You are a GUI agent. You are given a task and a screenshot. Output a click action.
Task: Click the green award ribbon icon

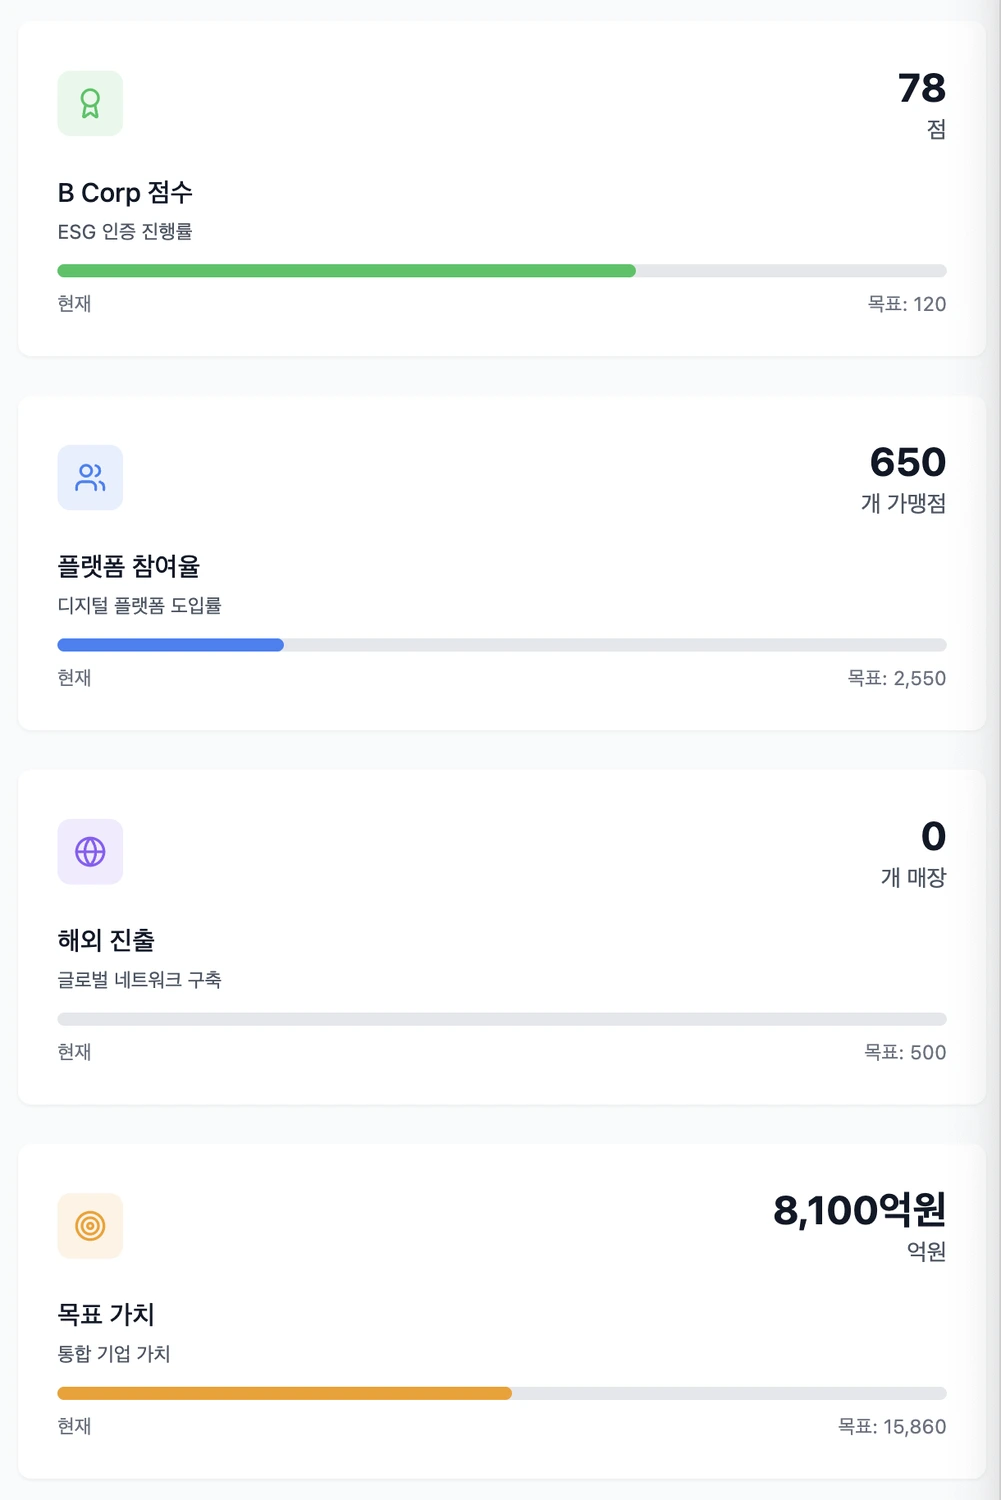click(90, 103)
